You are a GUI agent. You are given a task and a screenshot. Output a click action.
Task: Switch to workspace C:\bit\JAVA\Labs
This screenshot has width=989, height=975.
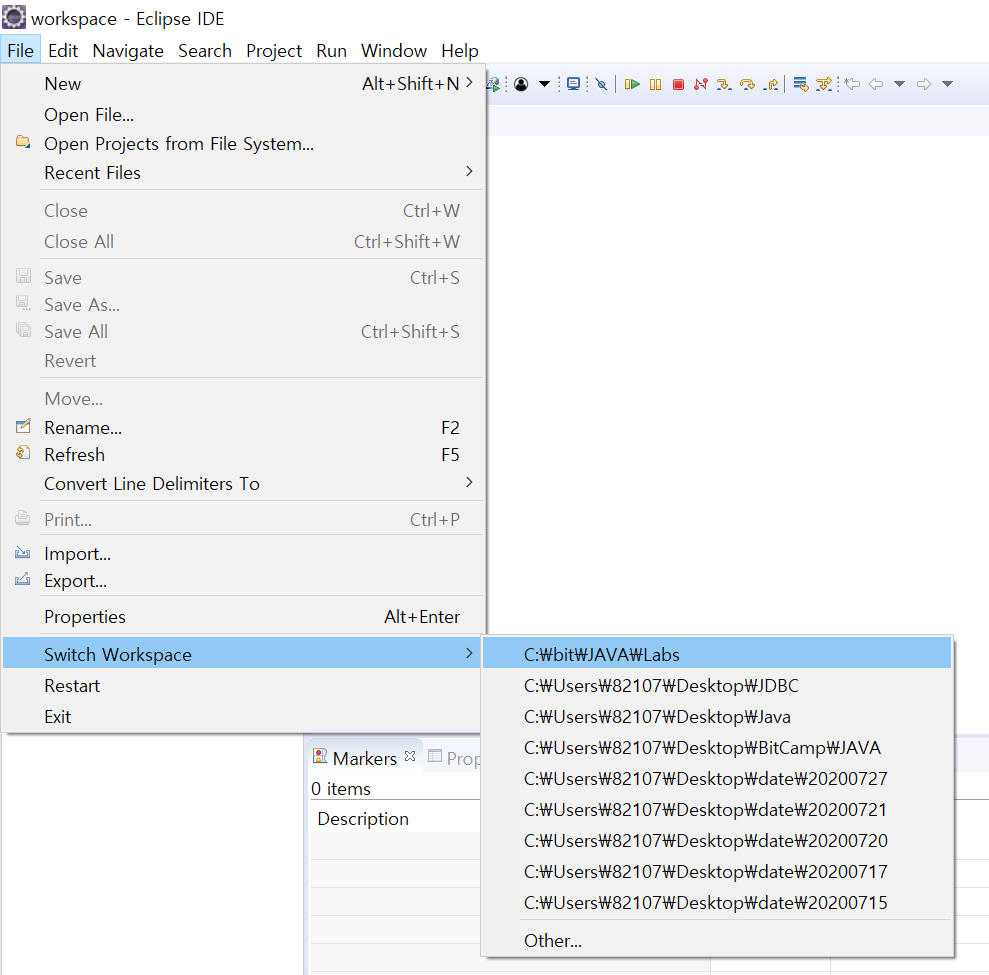(x=717, y=655)
